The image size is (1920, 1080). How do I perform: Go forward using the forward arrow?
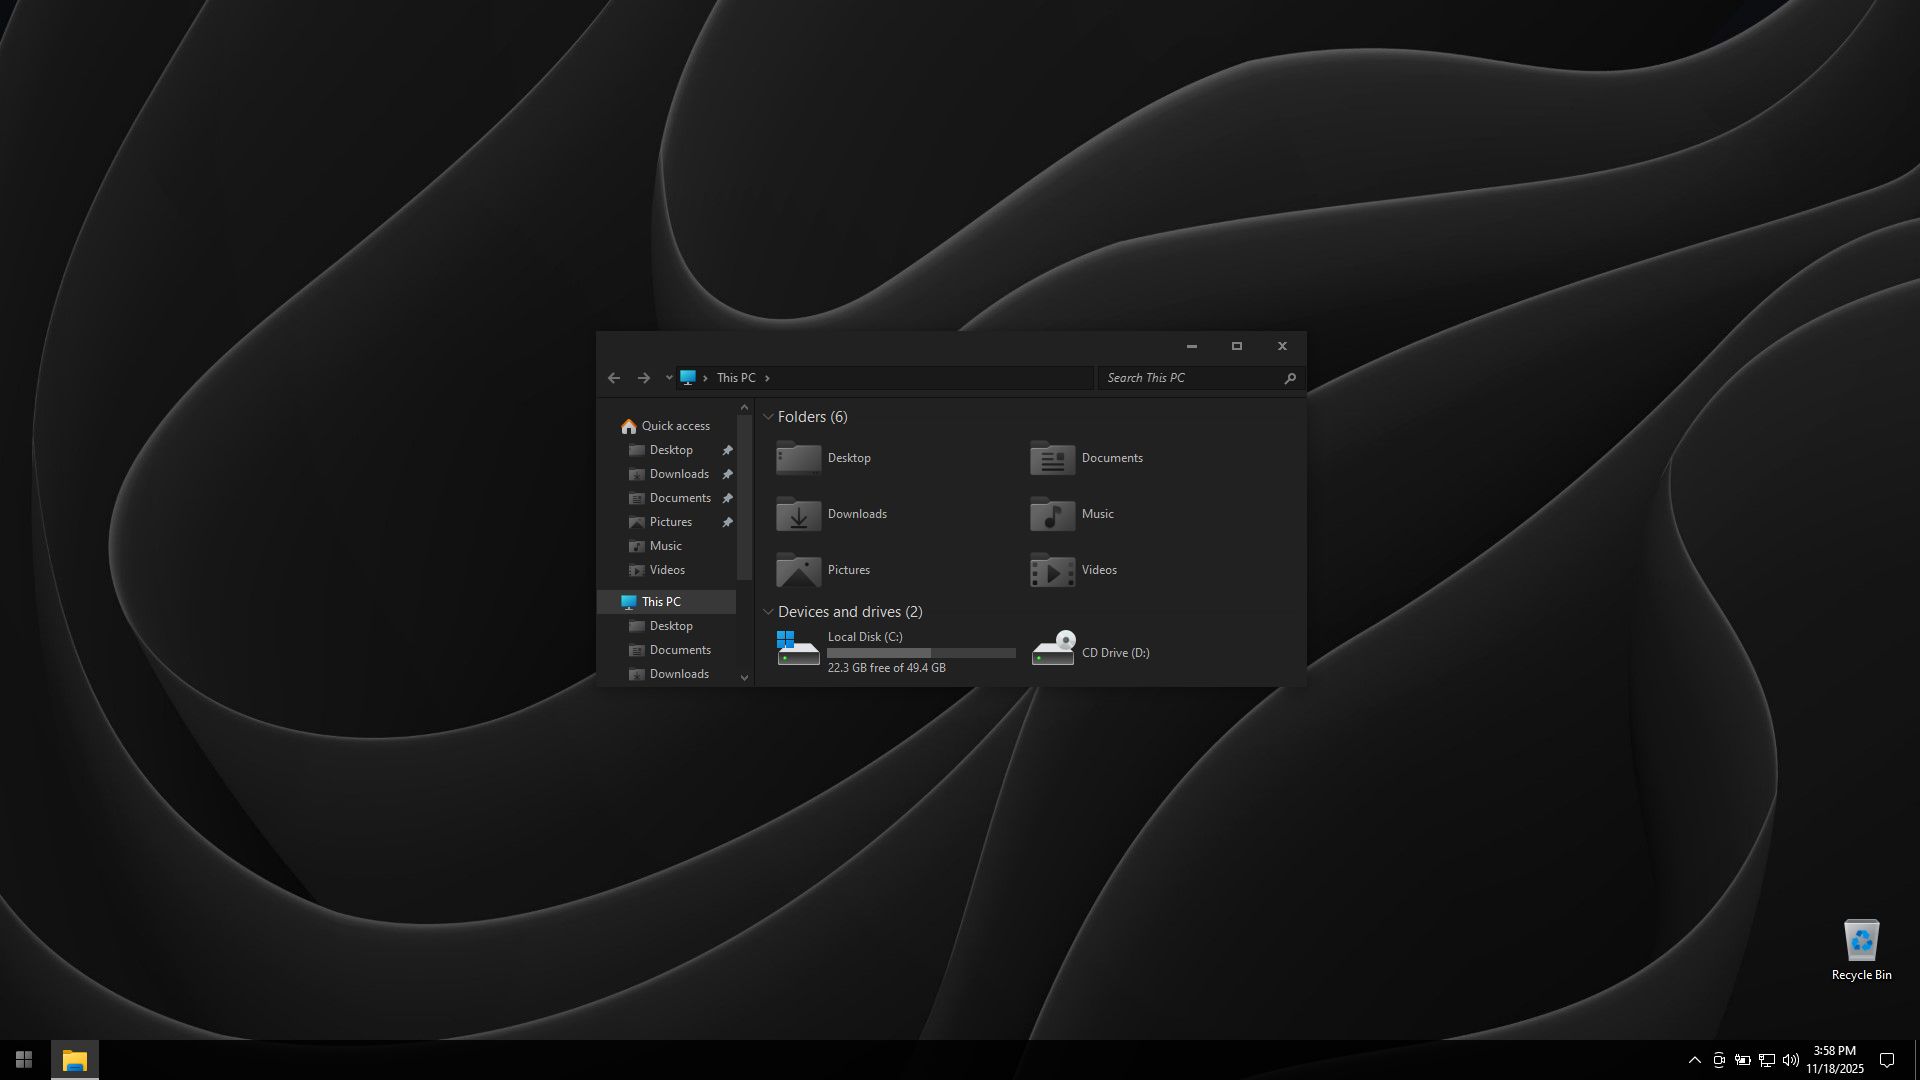click(644, 378)
